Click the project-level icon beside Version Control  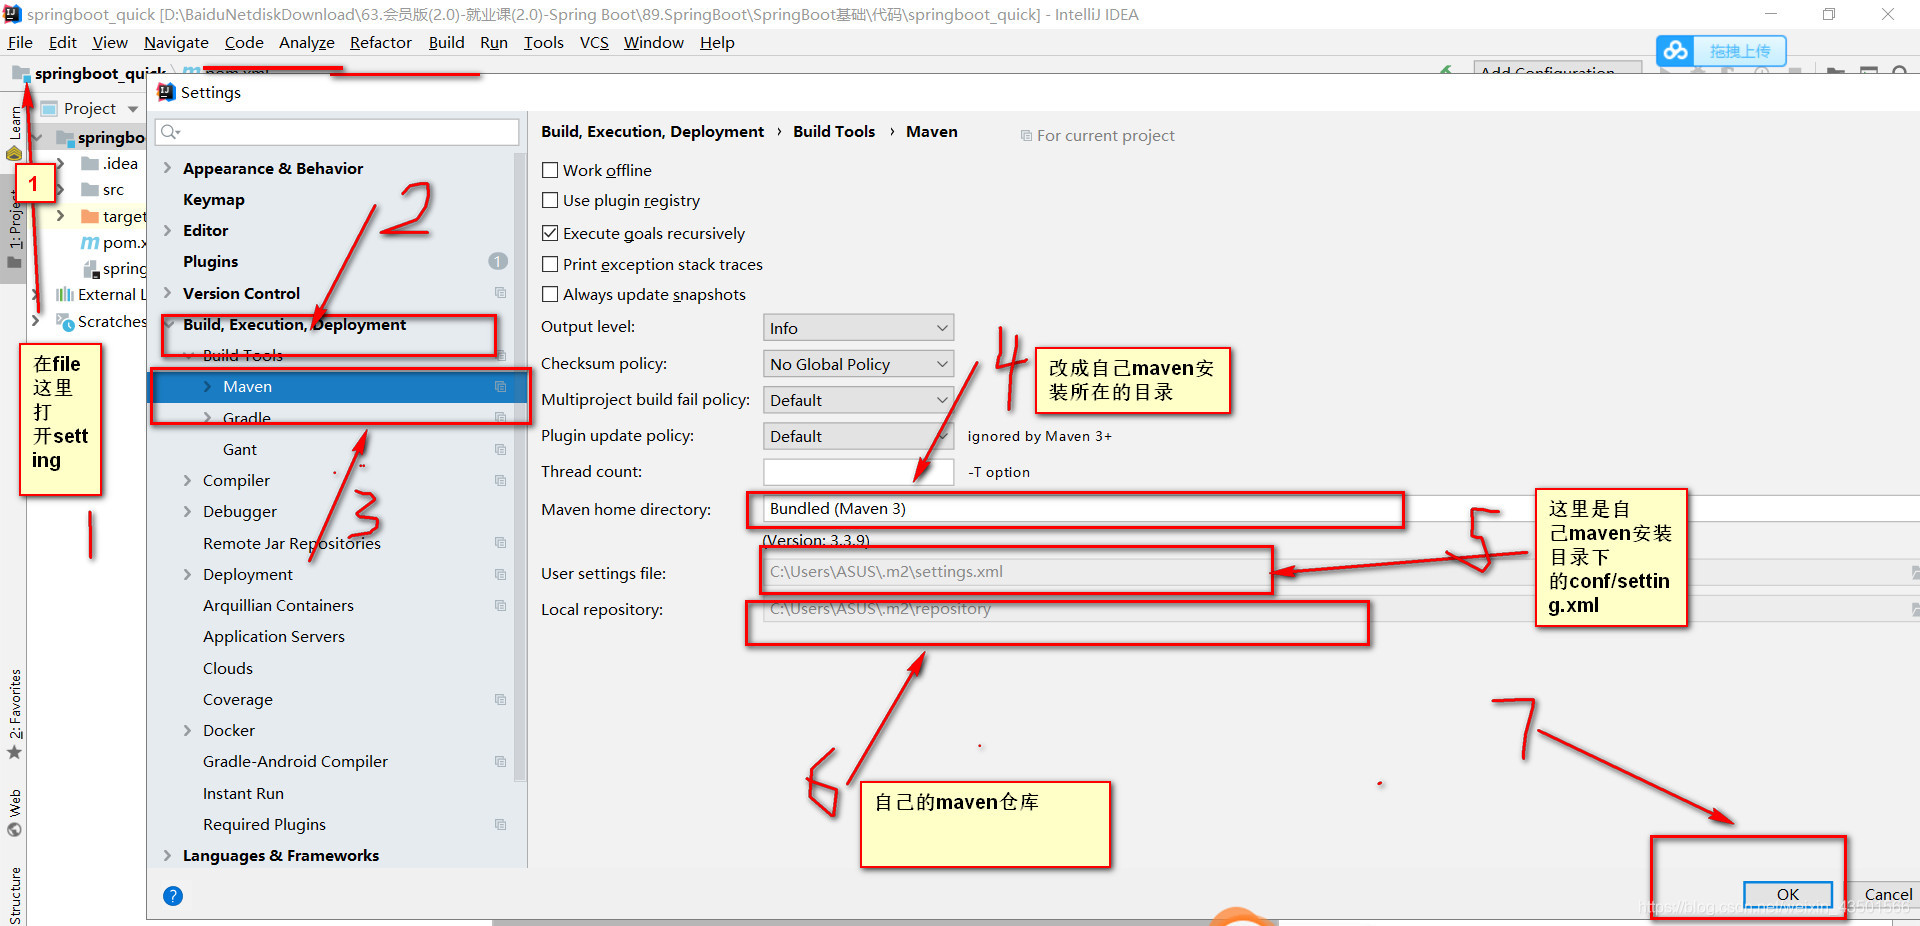(x=500, y=293)
